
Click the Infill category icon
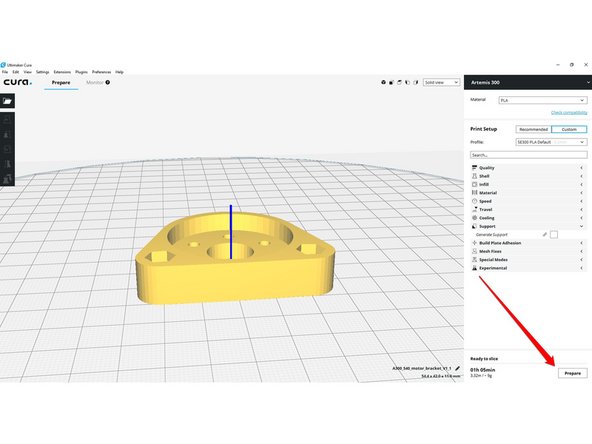pos(475,184)
